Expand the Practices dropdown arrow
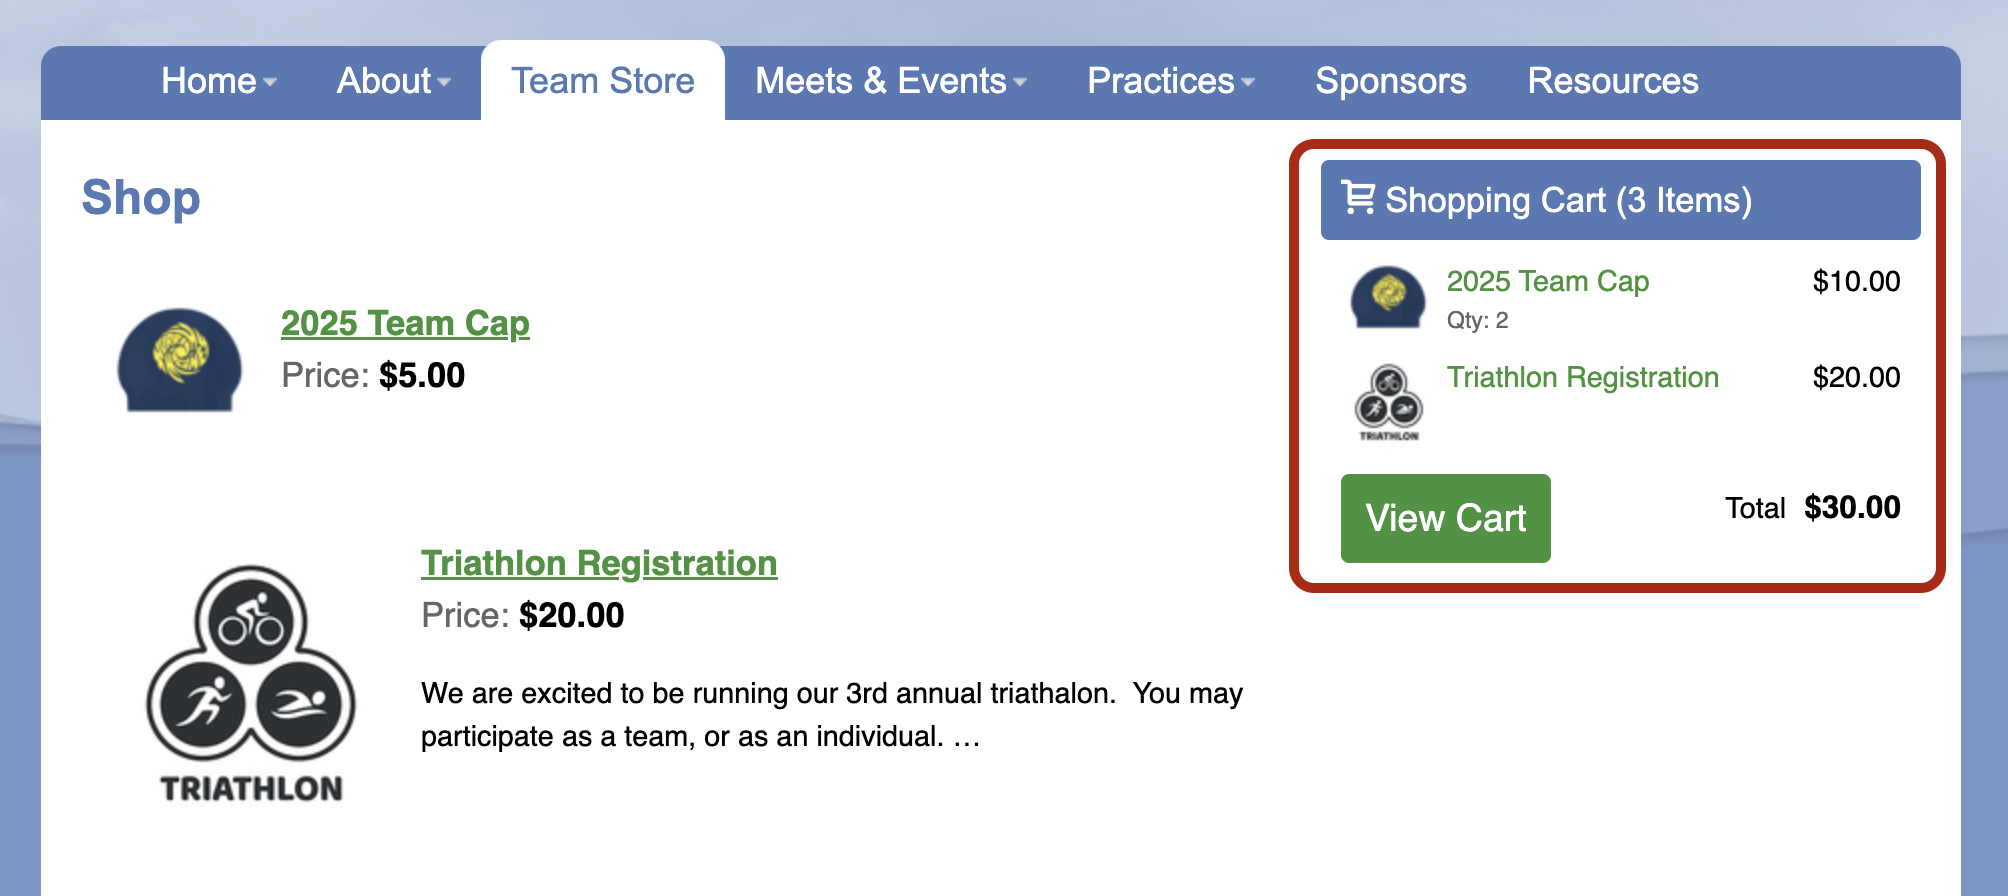Image resolution: width=2008 pixels, height=896 pixels. 1248,83
